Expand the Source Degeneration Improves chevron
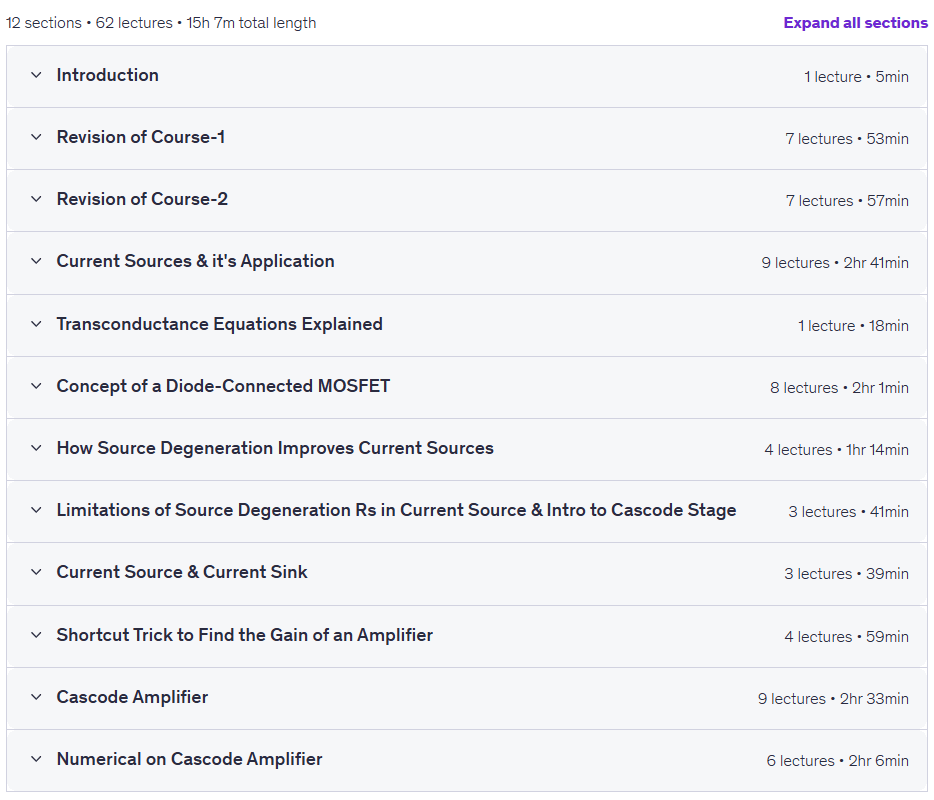This screenshot has height=800, width=934. click(36, 448)
